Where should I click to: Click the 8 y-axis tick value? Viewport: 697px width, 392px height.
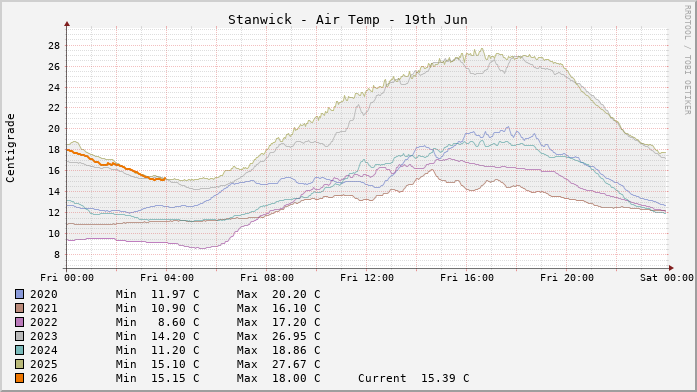[x=57, y=255]
